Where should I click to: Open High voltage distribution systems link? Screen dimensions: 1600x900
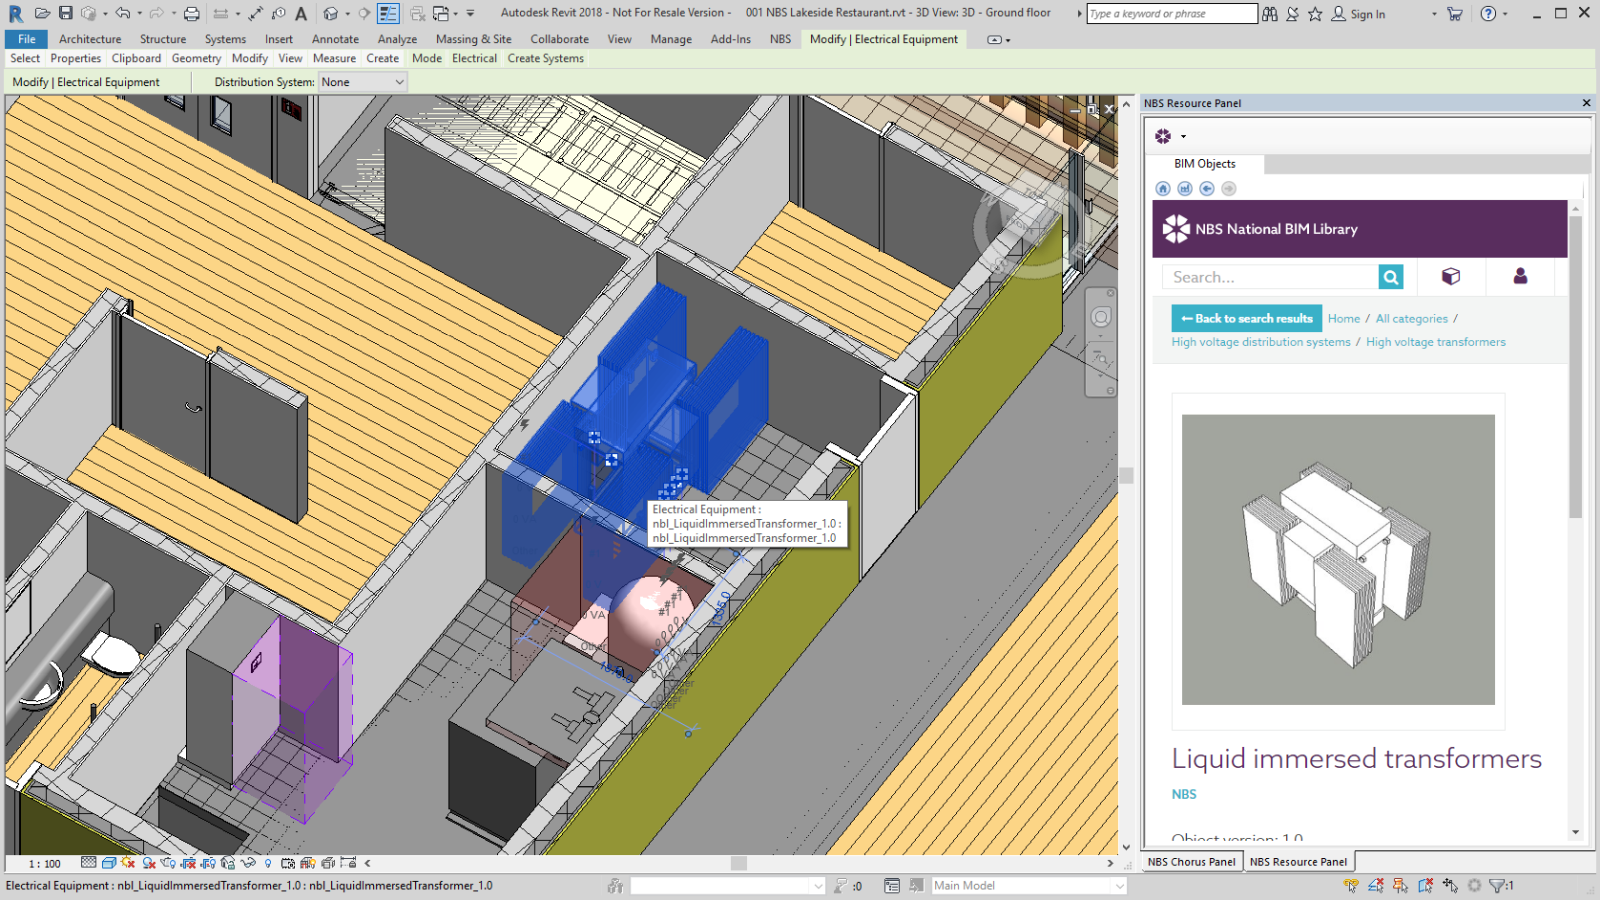tap(1261, 342)
